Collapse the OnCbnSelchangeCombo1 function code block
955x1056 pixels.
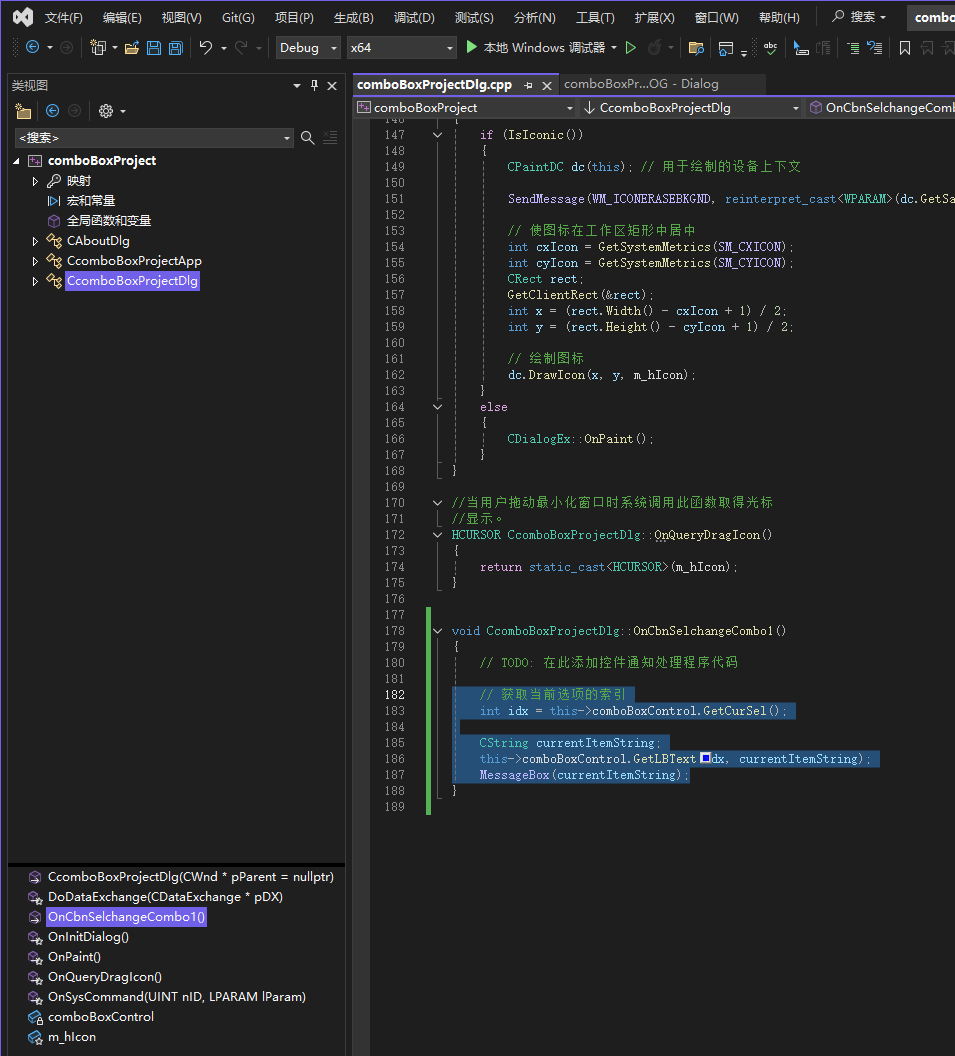click(x=437, y=631)
